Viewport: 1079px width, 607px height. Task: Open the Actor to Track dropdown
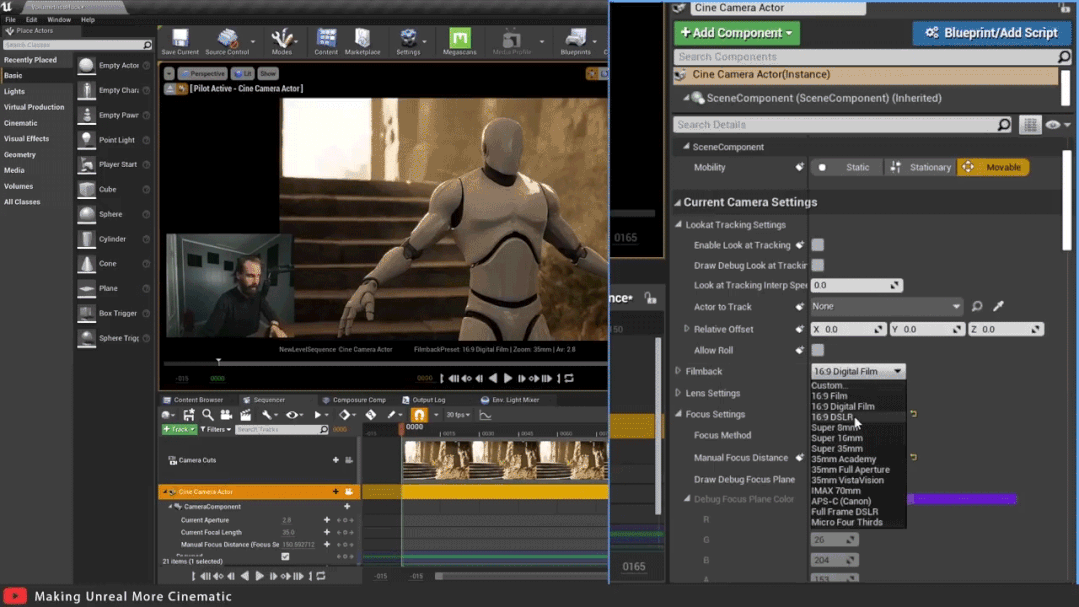886,306
